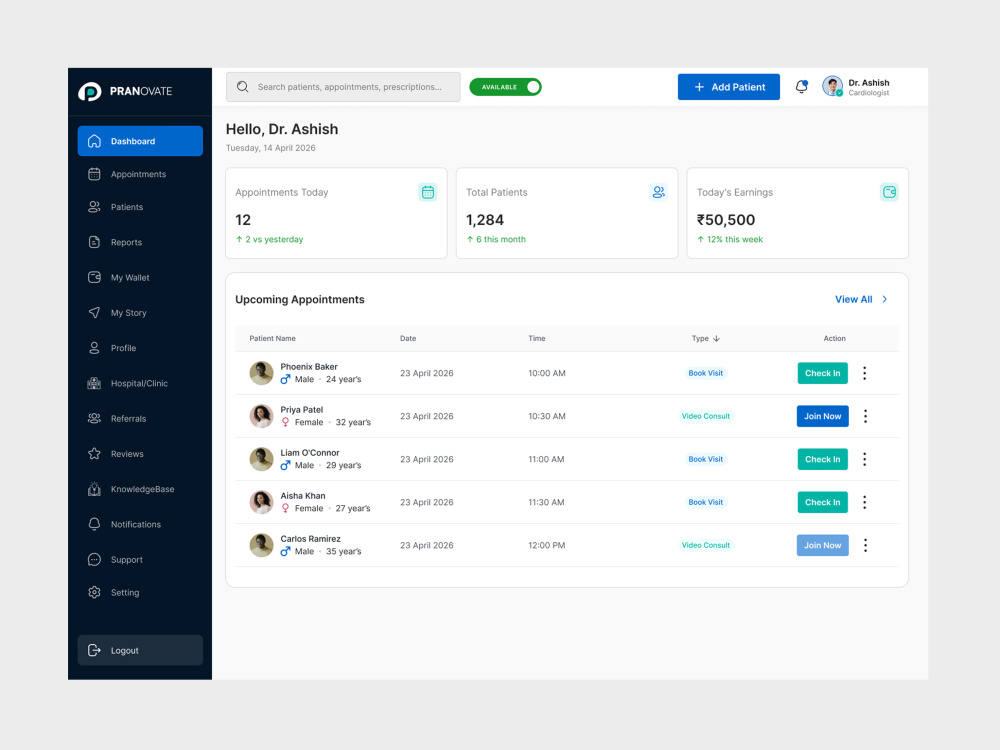The height and width of the screenshot is (750, 1000).
Task: Open the KnowledgeBase icon
Action: [94, 489]
